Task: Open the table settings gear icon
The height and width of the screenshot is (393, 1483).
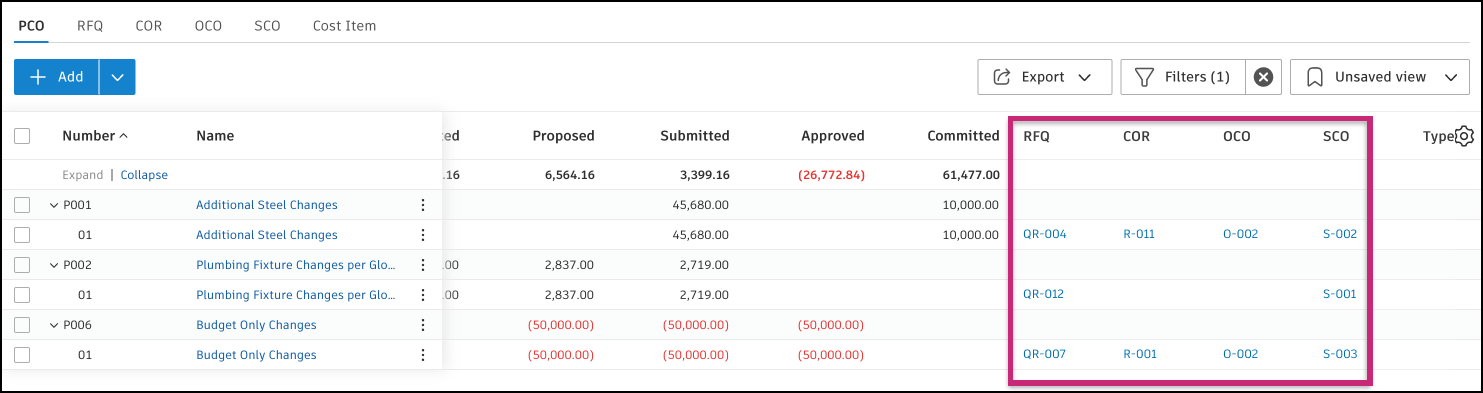Action: tap(1464, 136)
